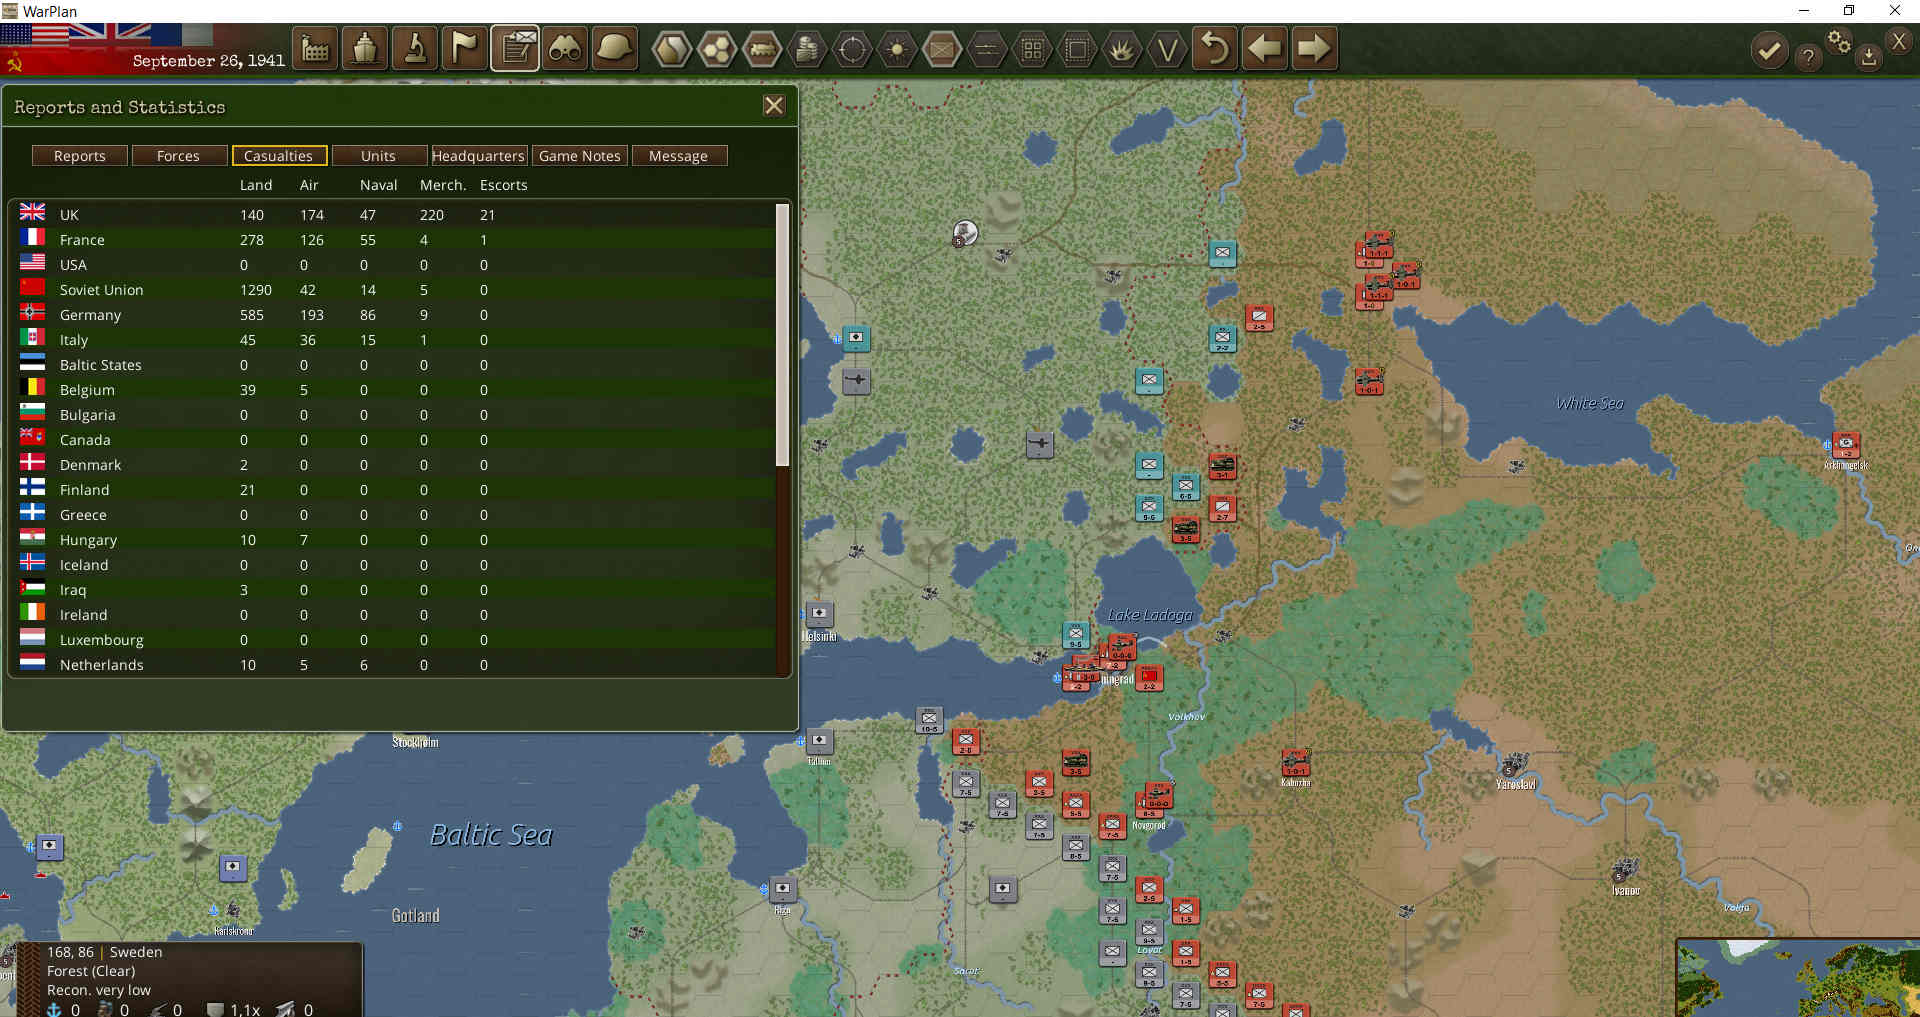Click the explosion hexagon icon
Viewport: 1920px width, 1017px height.
pyautogui.click(x=1122, y=49)
